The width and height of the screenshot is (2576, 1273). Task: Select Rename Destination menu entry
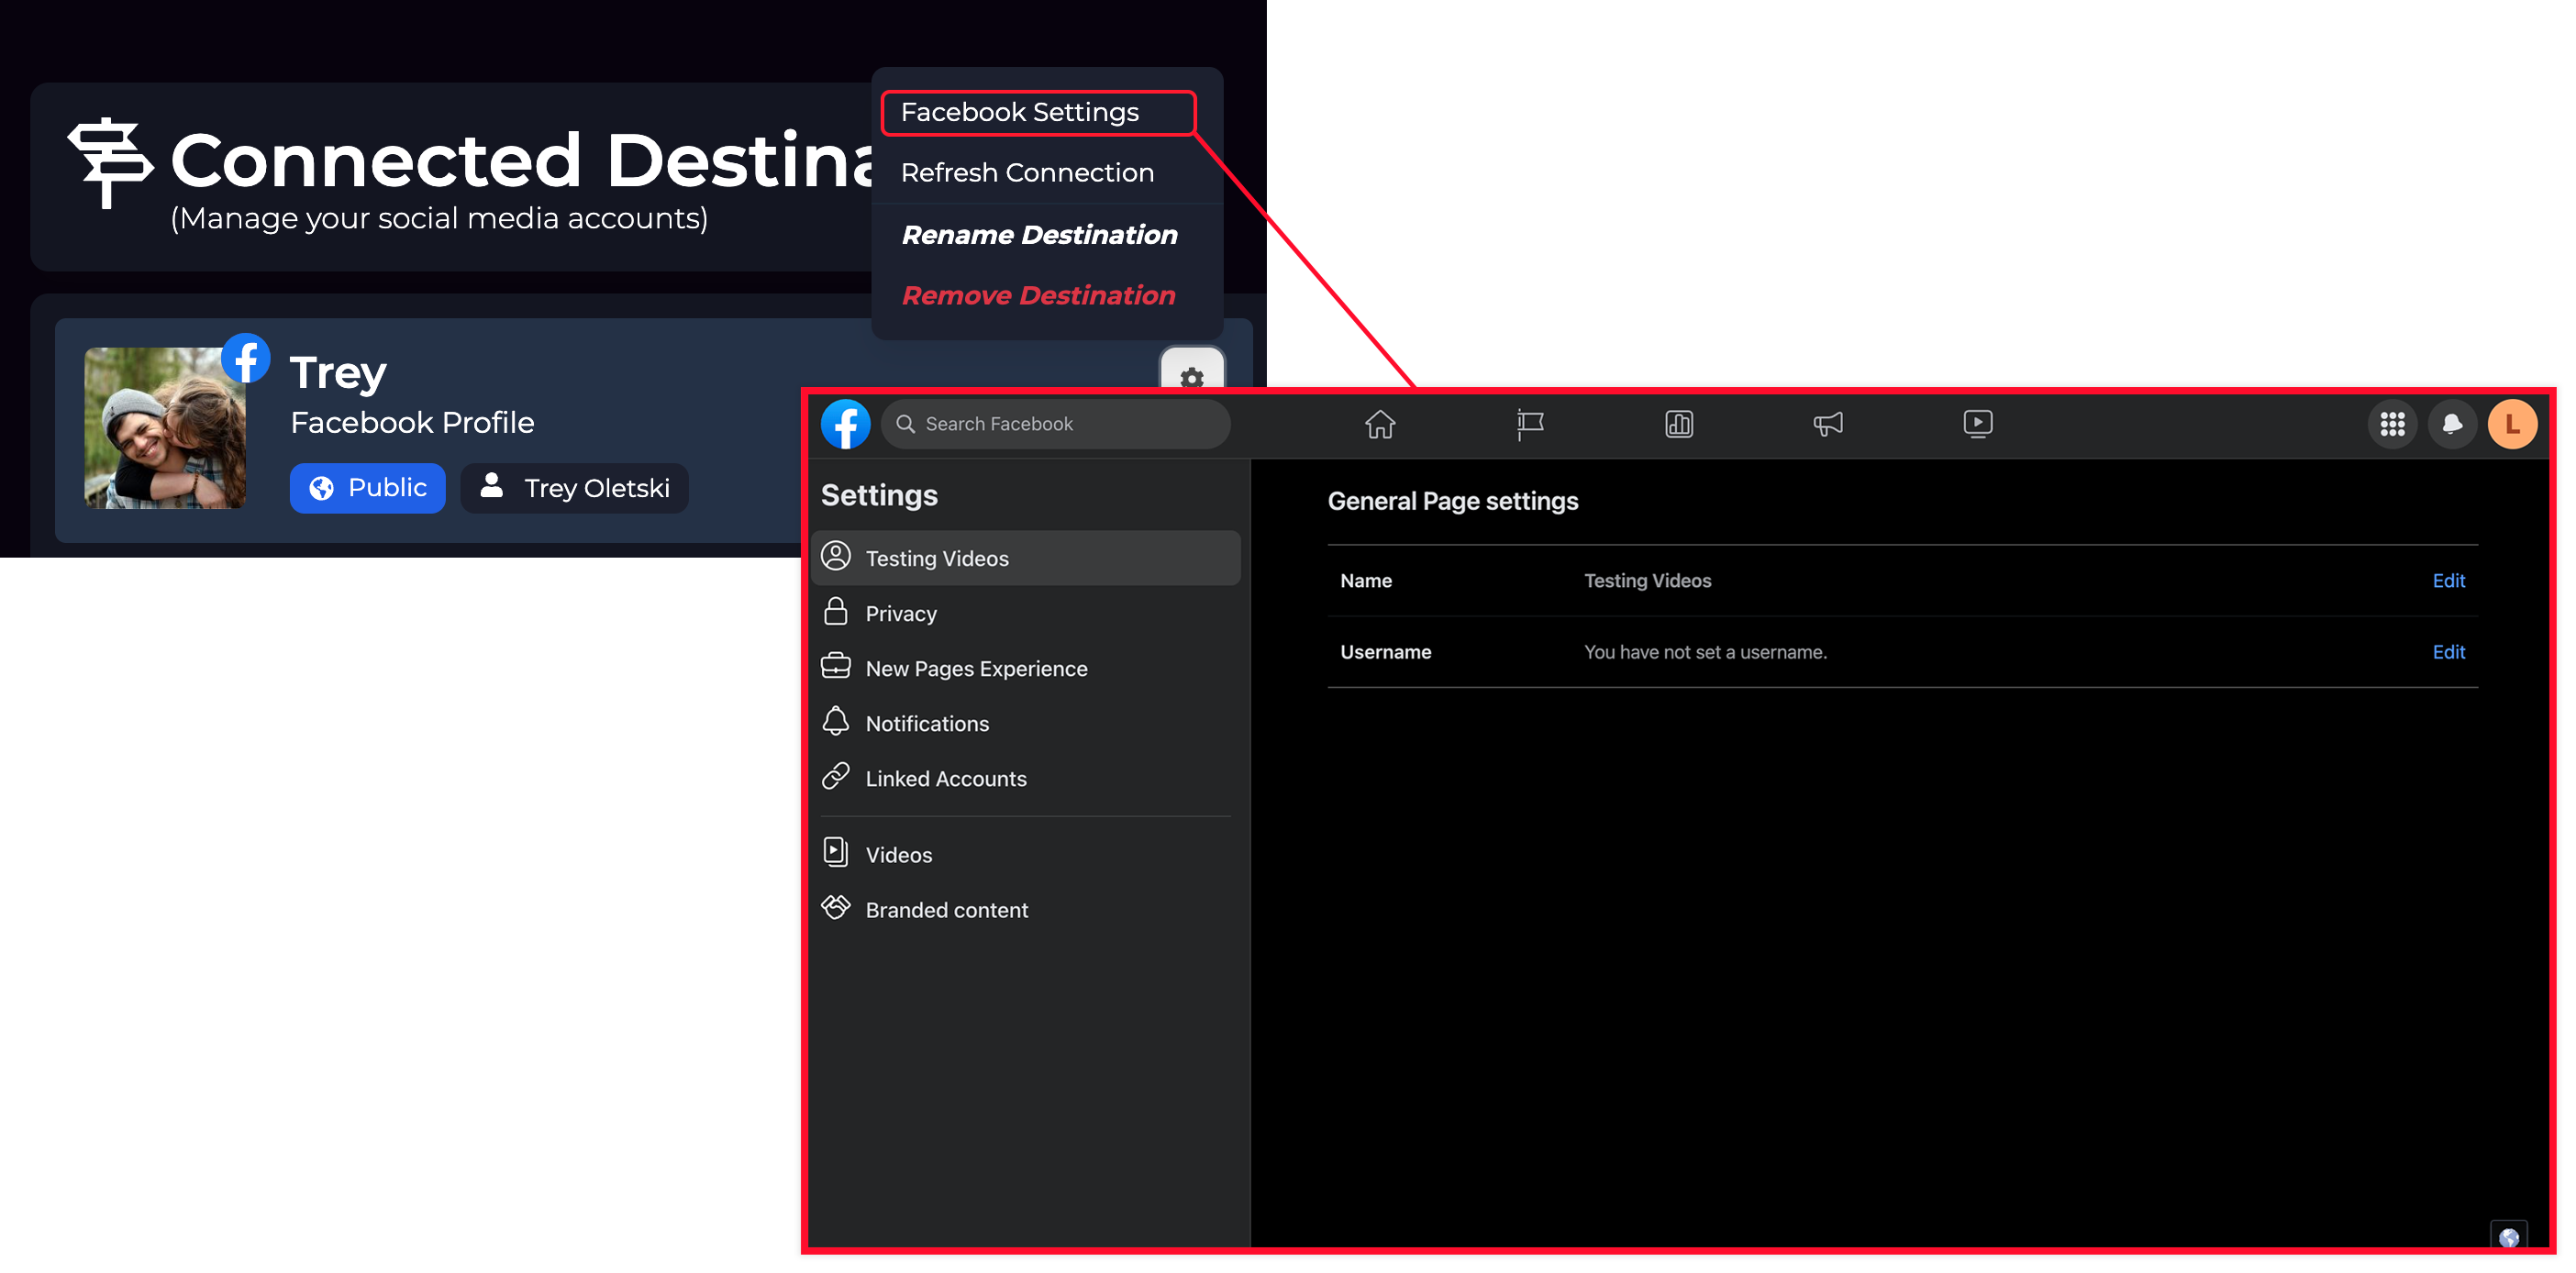tap(1039, 235)
